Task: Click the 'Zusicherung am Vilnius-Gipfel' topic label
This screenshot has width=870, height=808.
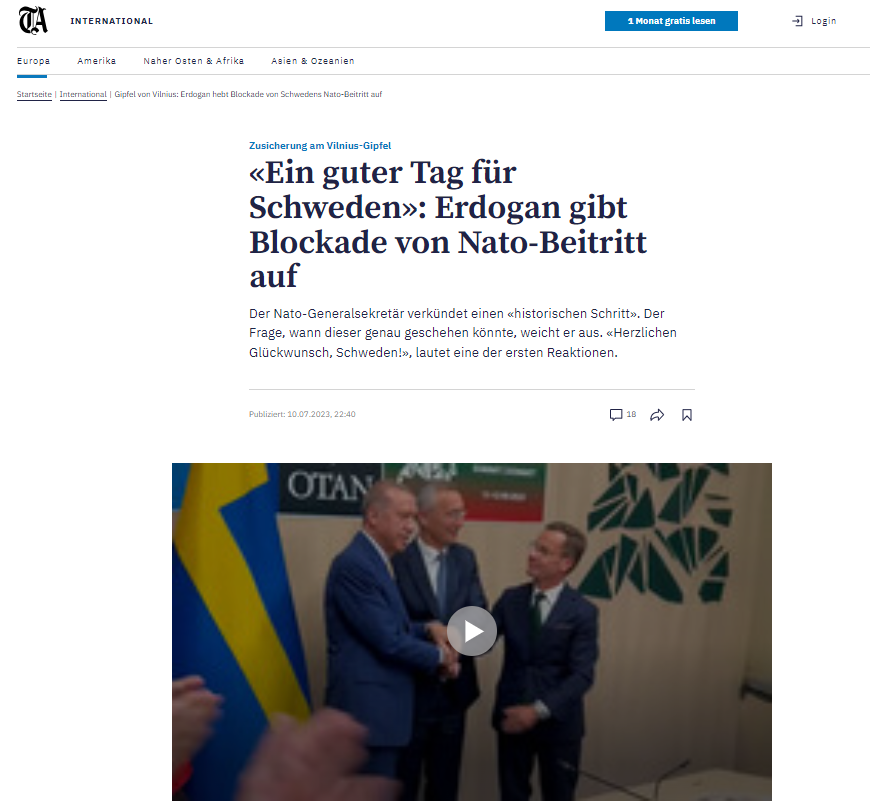Action: point(320,145)
